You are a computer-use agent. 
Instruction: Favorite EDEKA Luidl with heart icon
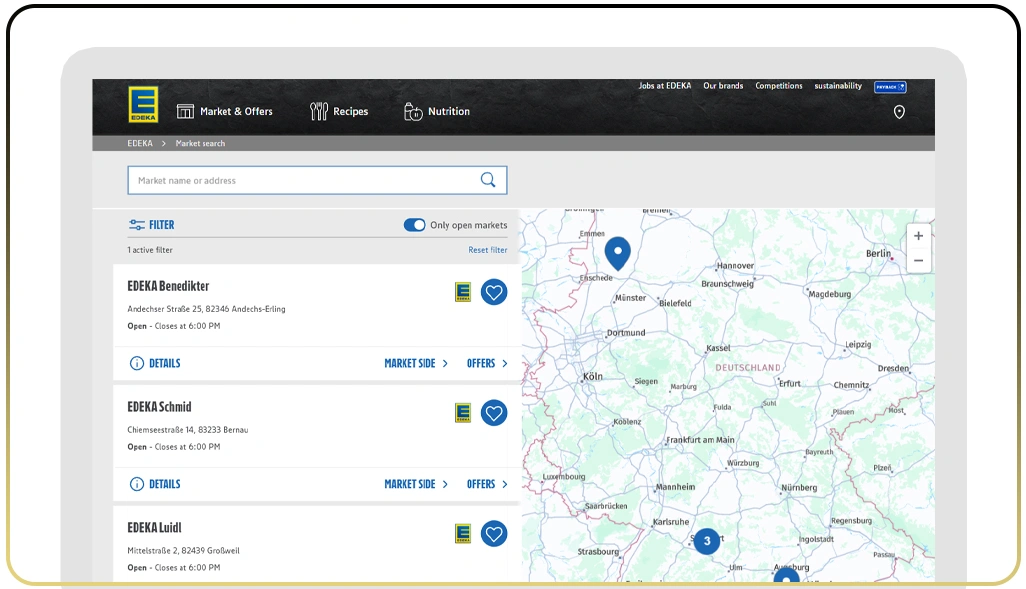[x=494, y=534]
